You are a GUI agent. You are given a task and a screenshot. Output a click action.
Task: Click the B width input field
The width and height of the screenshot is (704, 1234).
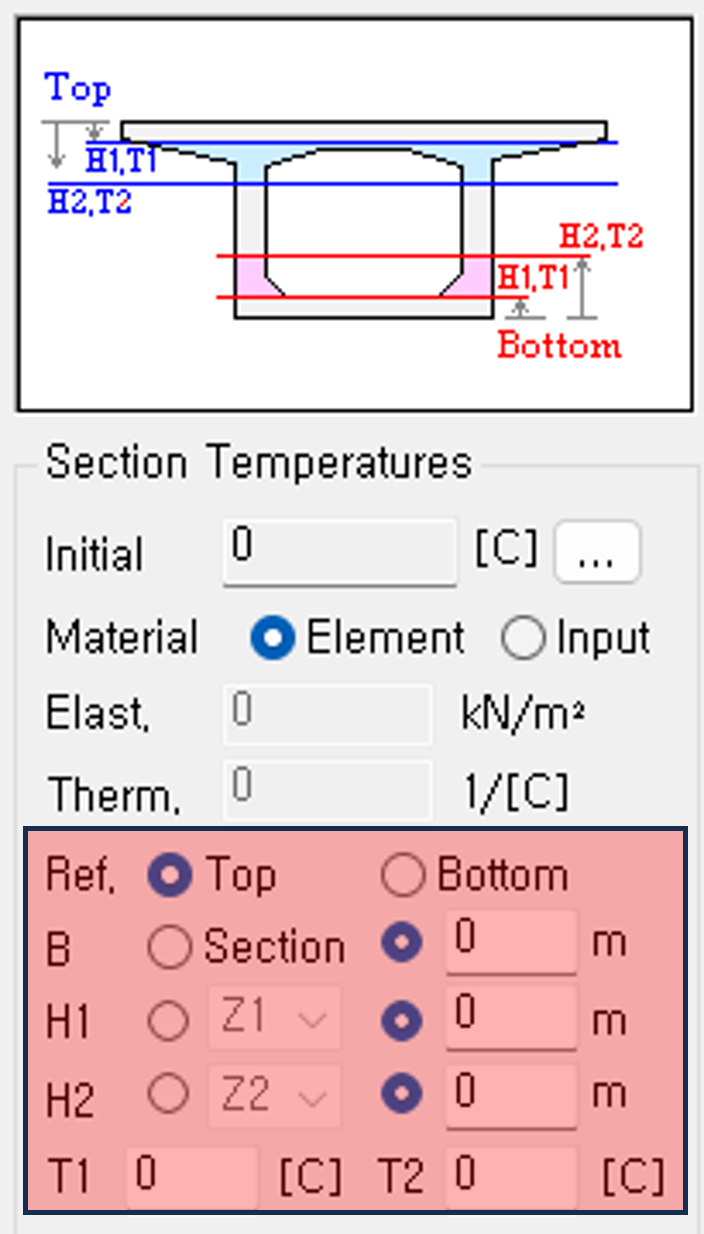511,942
